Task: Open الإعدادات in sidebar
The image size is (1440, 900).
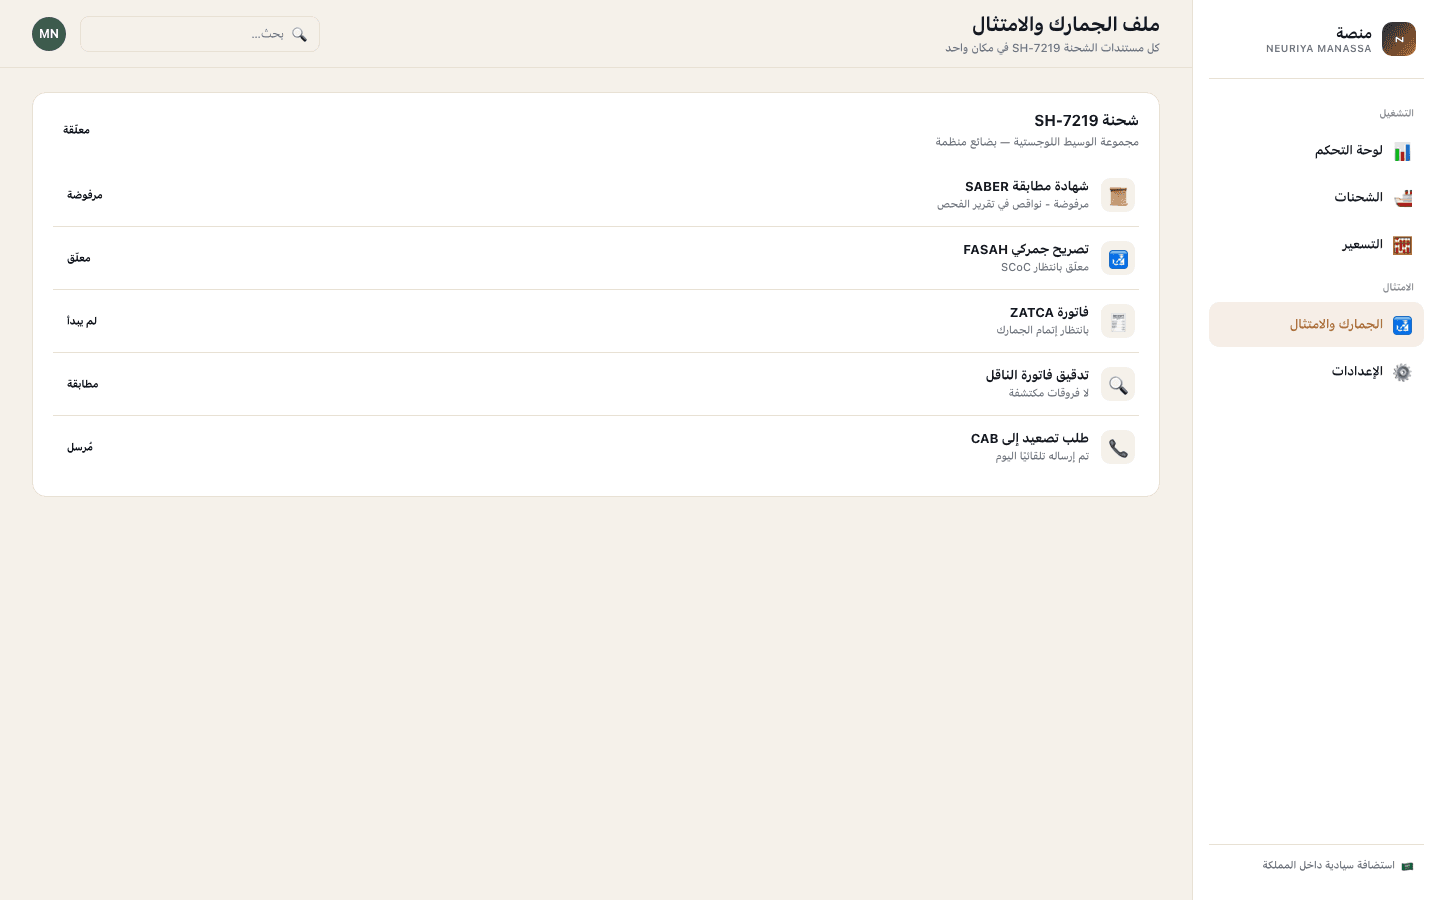Action: click(1316, 372)
